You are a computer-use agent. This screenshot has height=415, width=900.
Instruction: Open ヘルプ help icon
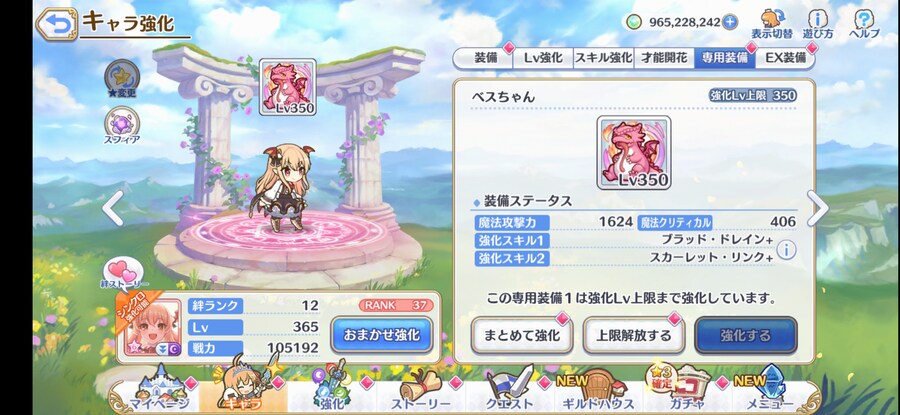tap(864, 24)
